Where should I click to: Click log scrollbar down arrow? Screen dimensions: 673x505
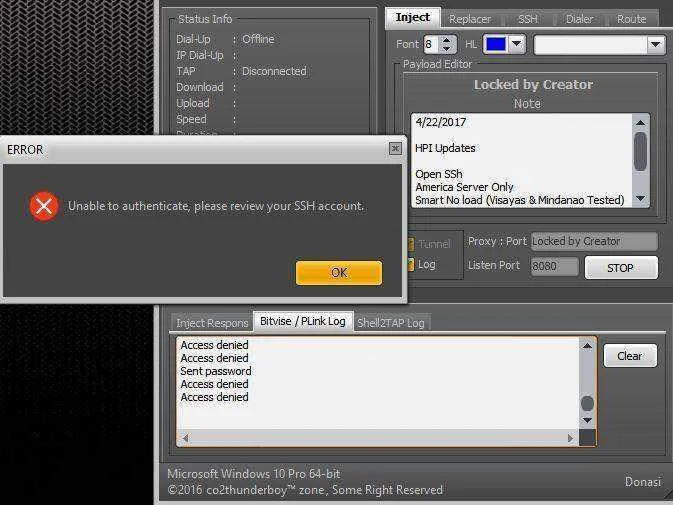pos(587,420)
